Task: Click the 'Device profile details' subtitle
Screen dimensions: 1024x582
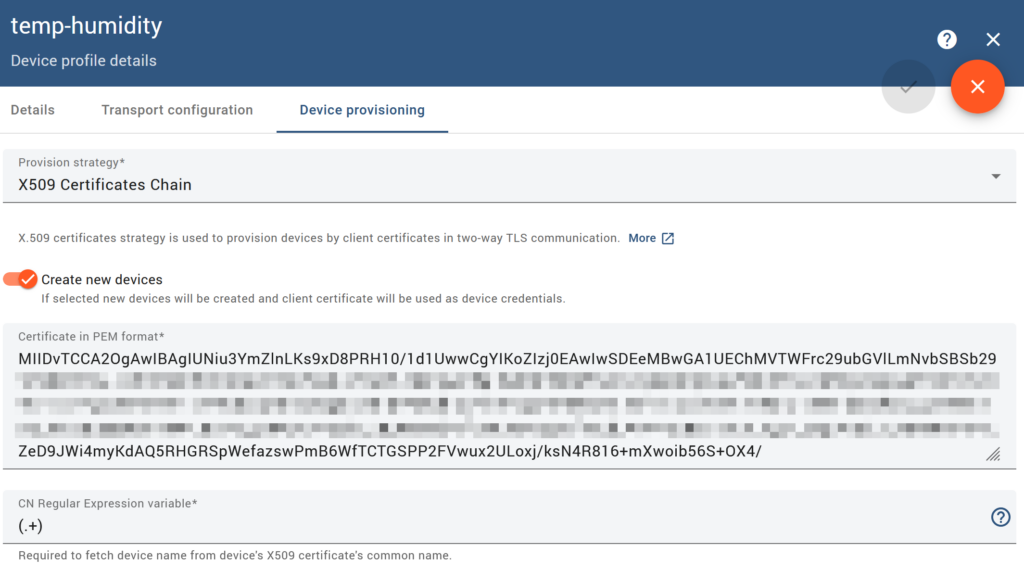Action: 84,61
